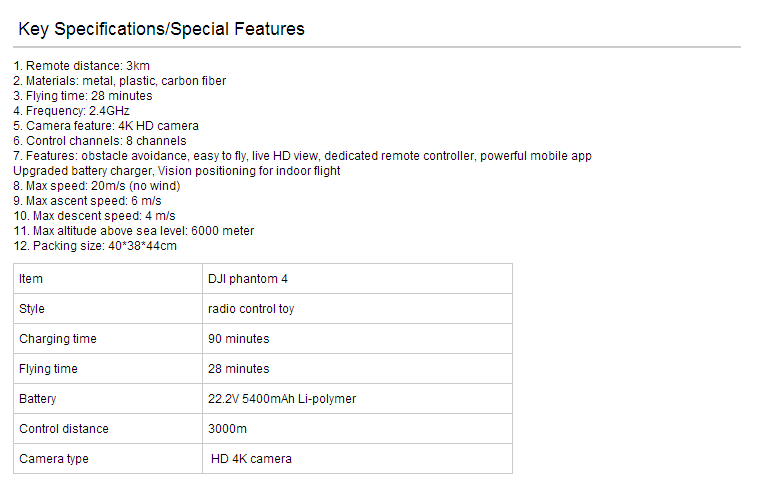Click the Frequency: 2.4GHz specification
This screenshot has width=765, height=481.
[71, 111]
